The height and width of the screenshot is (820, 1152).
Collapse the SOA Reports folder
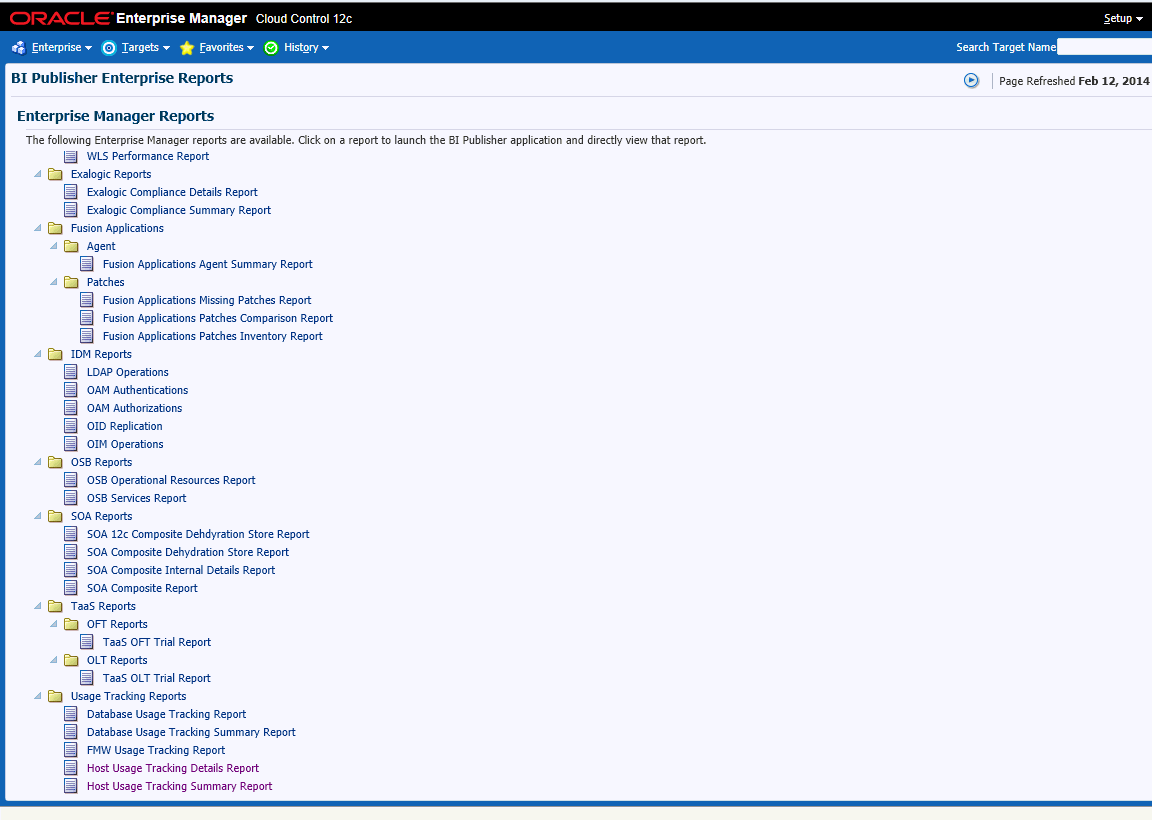click(x=37, y=516)
